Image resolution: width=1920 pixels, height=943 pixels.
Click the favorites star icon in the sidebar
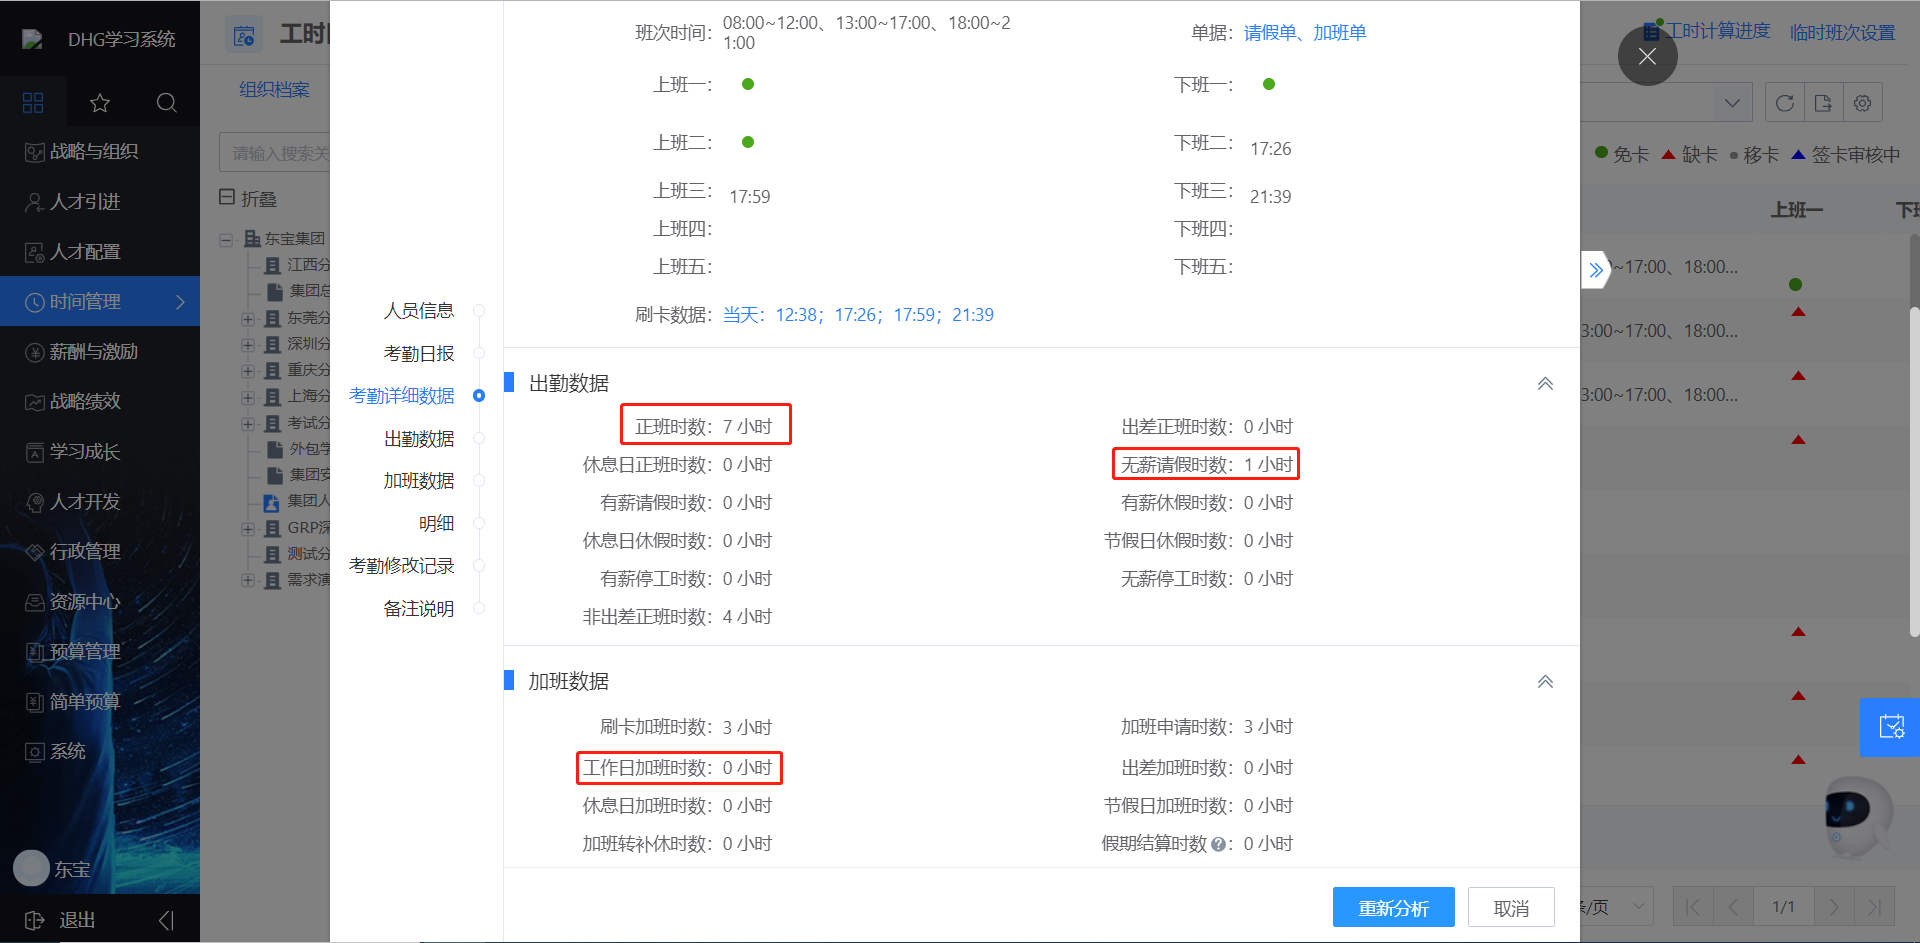99,103
